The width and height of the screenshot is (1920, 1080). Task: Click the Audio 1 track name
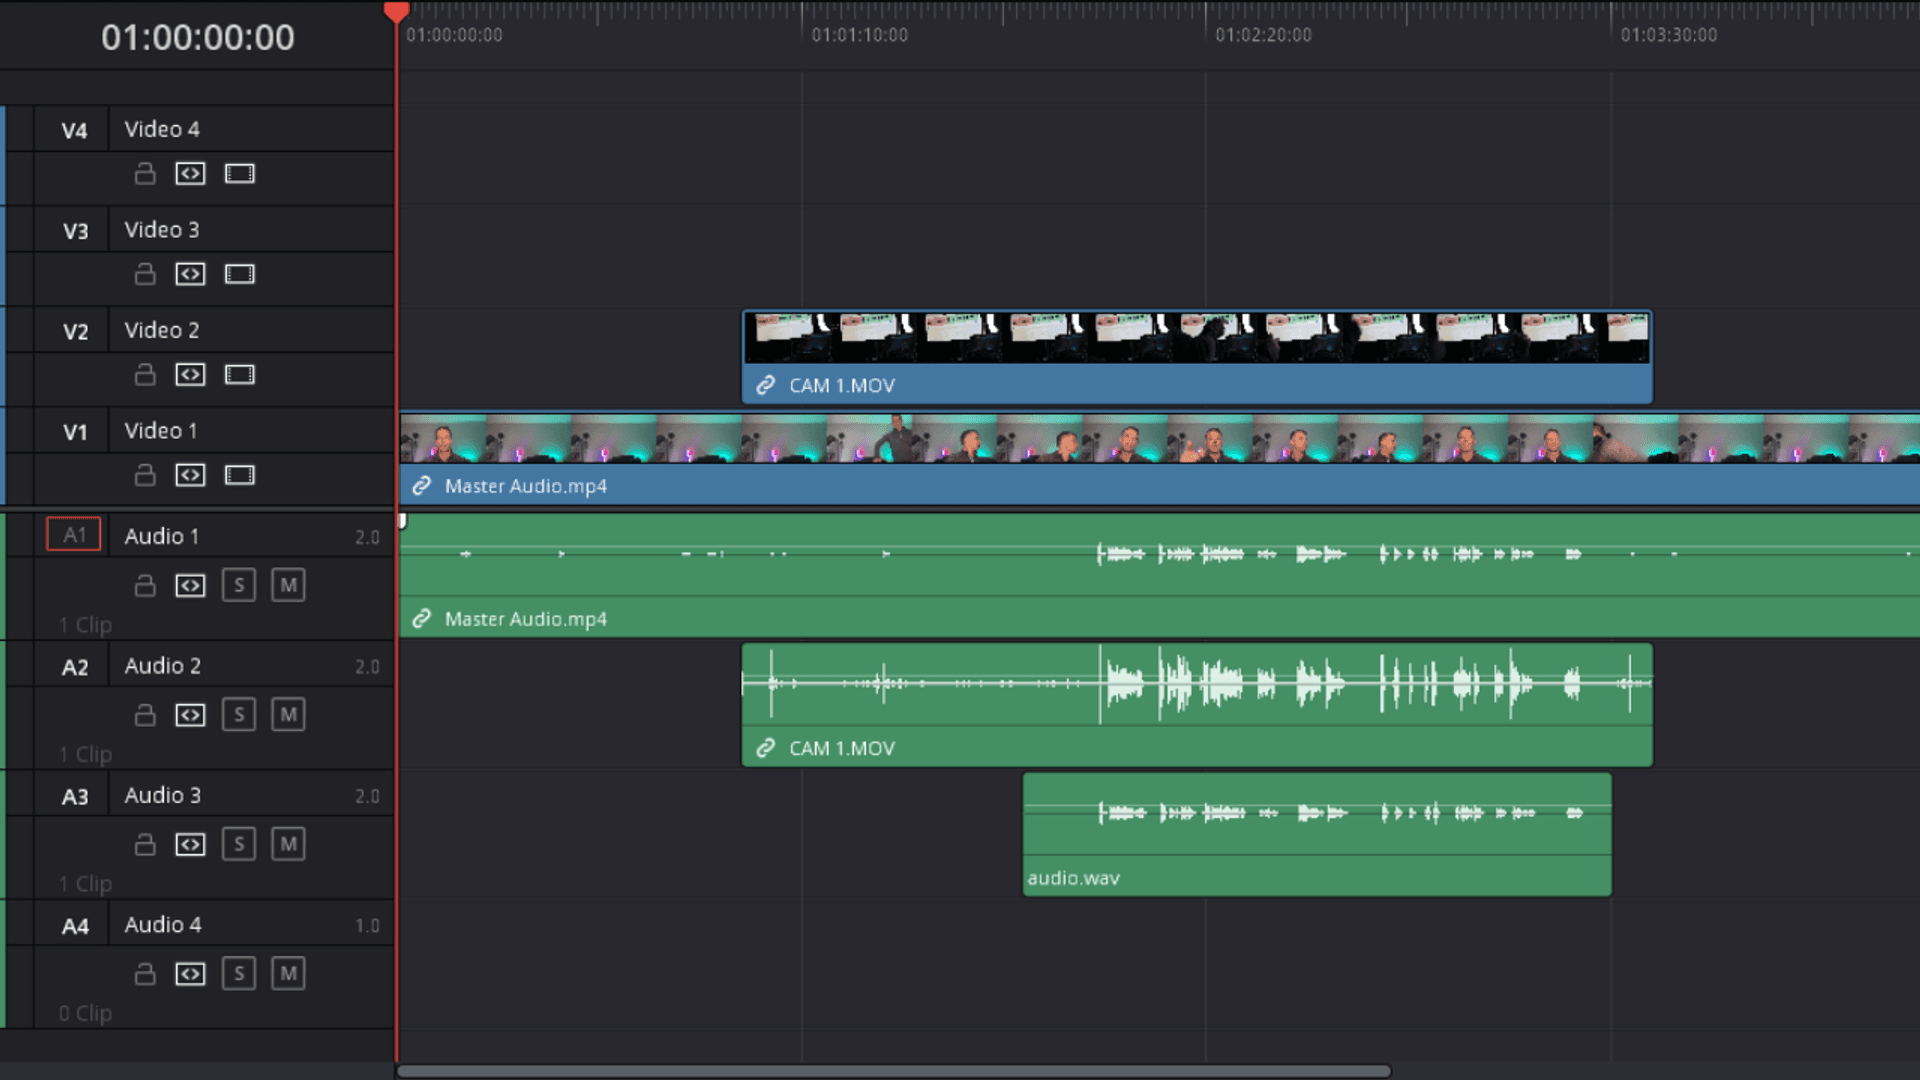click(162, 536)
